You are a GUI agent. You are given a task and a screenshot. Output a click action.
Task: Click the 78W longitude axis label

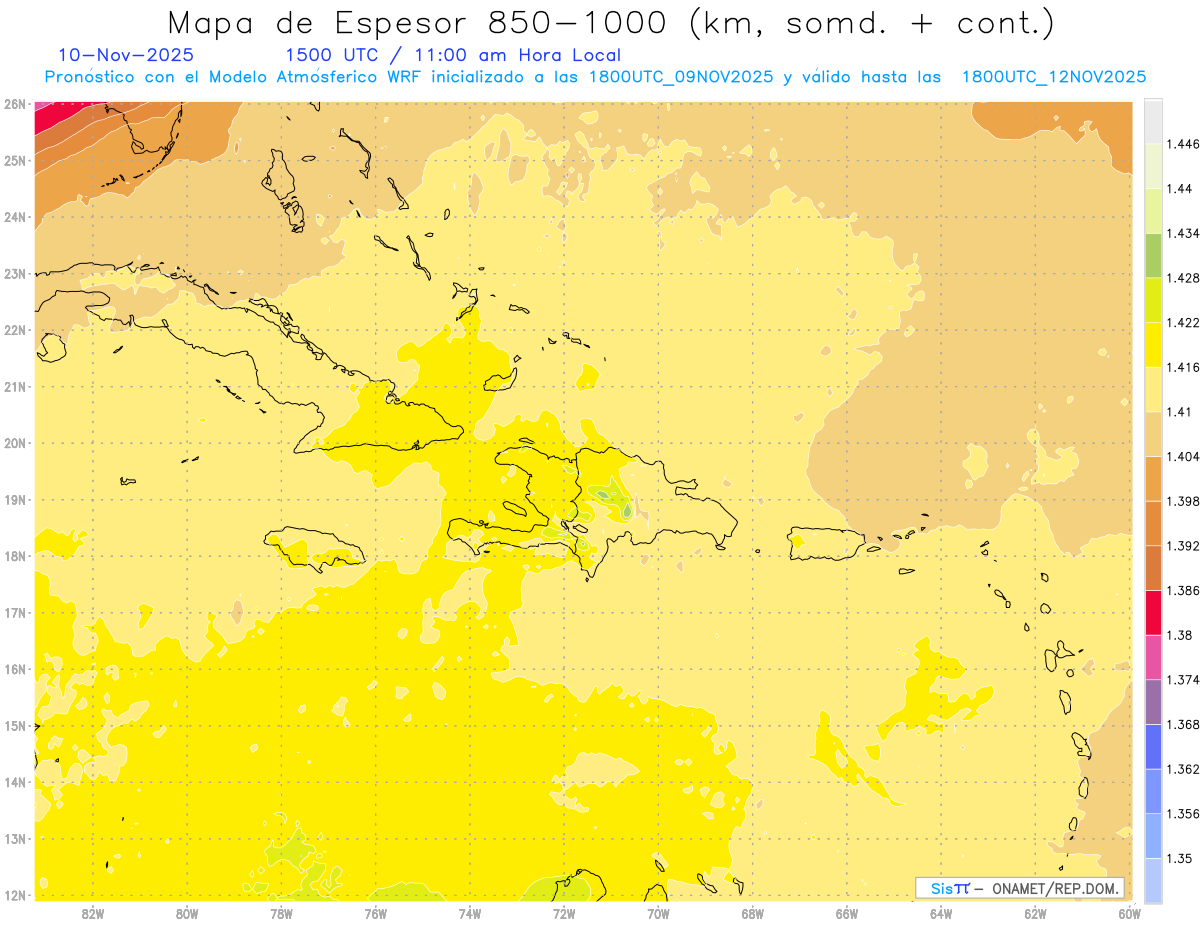[281, 913]
